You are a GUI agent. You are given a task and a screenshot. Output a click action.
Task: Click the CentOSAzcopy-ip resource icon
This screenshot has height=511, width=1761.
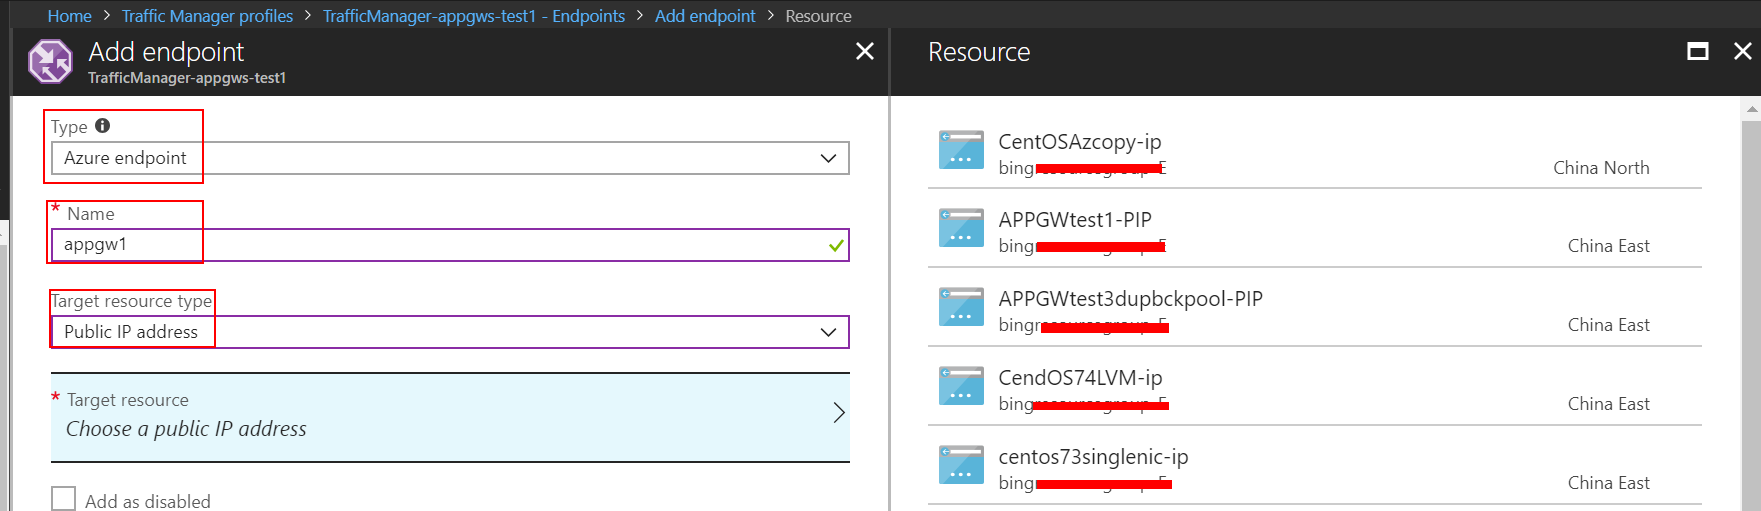tap(961, 150)
